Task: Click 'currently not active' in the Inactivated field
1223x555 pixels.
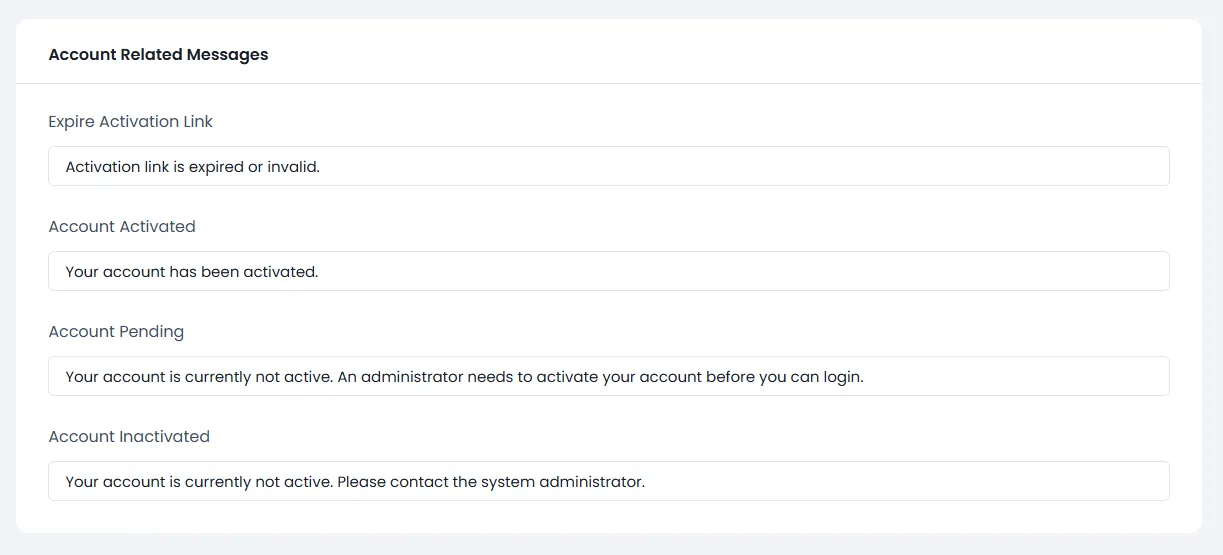Action: [258, 482]
